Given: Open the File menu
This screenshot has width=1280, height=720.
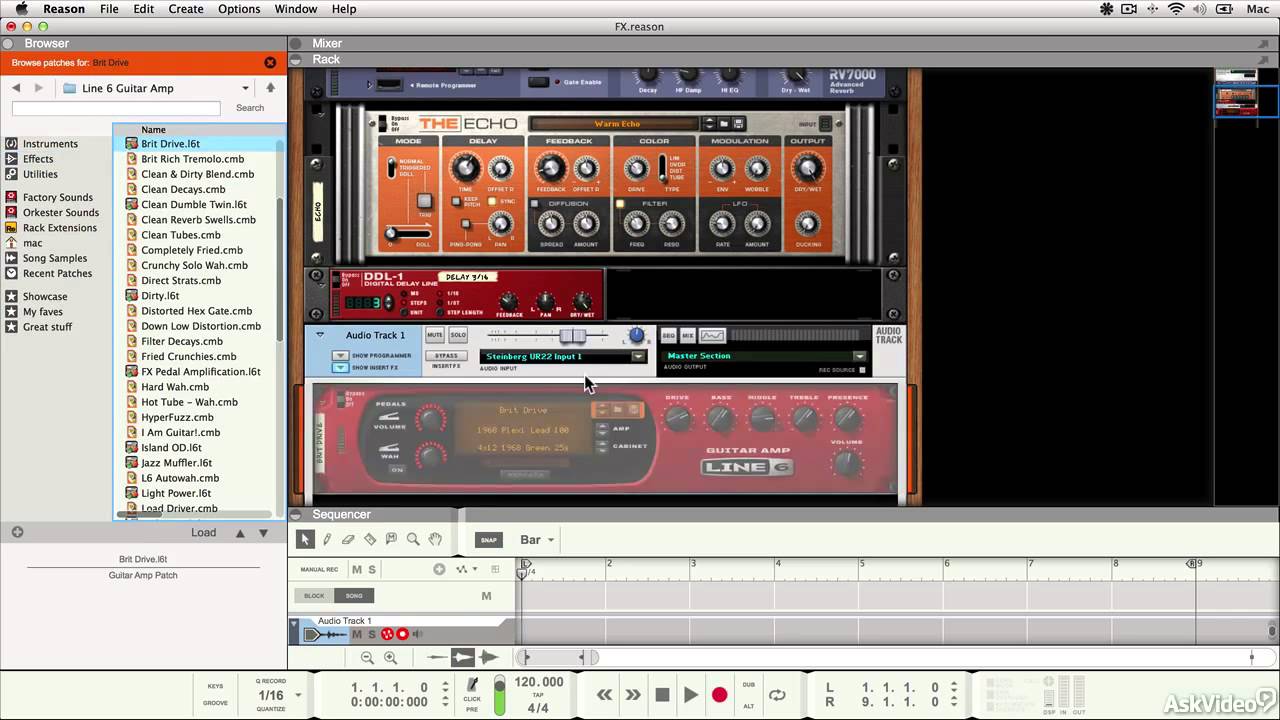Looking at the screenshot, I should 109,9.
